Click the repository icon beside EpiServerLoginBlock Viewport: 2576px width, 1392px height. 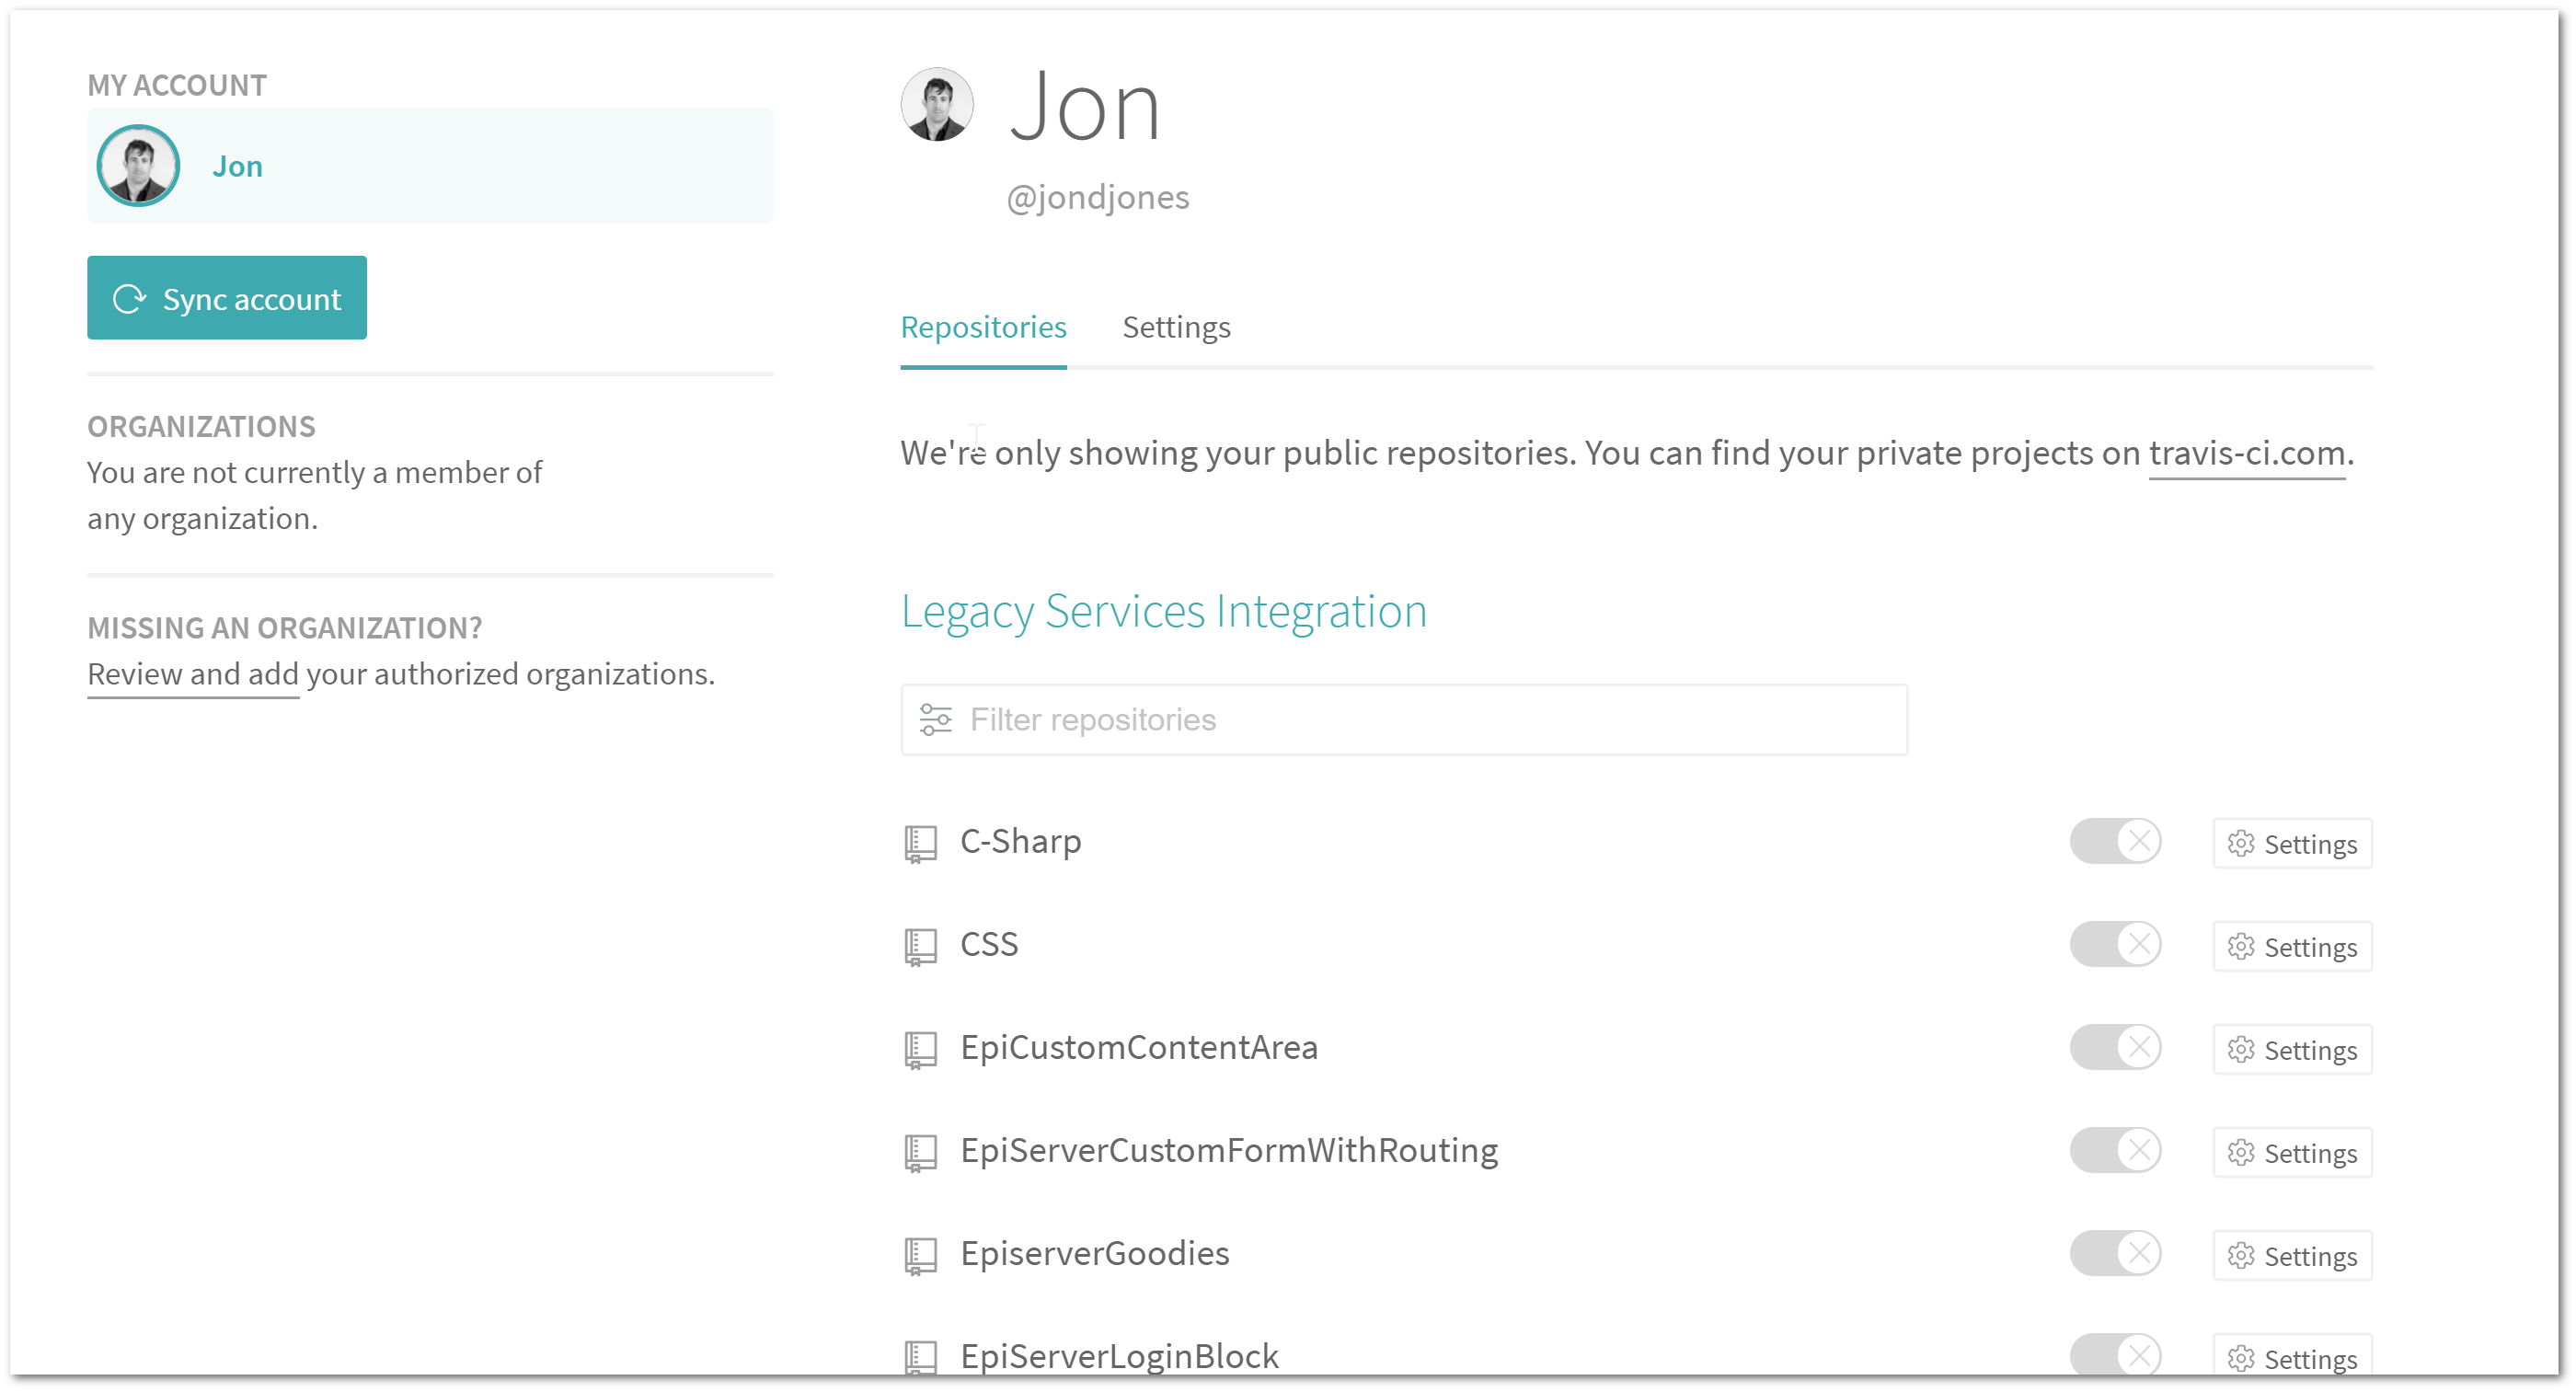point(920,1358)
